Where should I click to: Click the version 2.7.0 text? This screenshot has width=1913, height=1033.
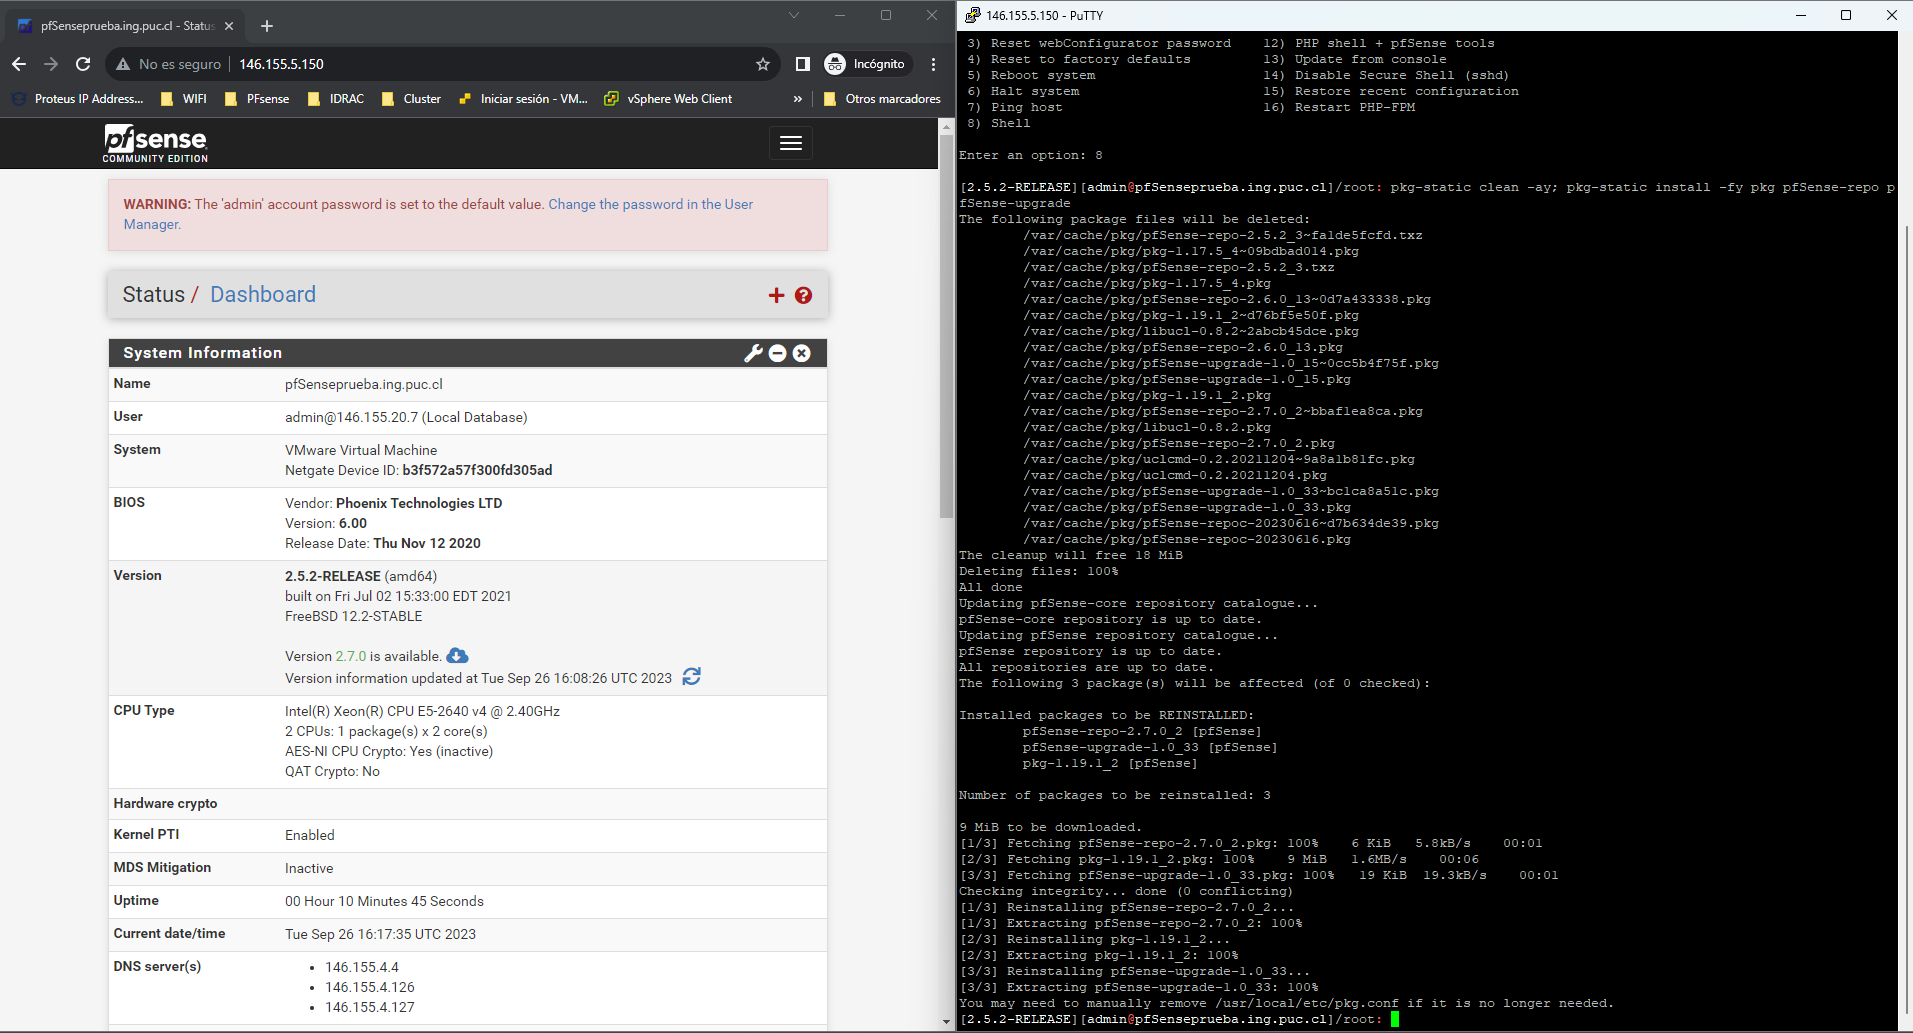tap(350, 656)
